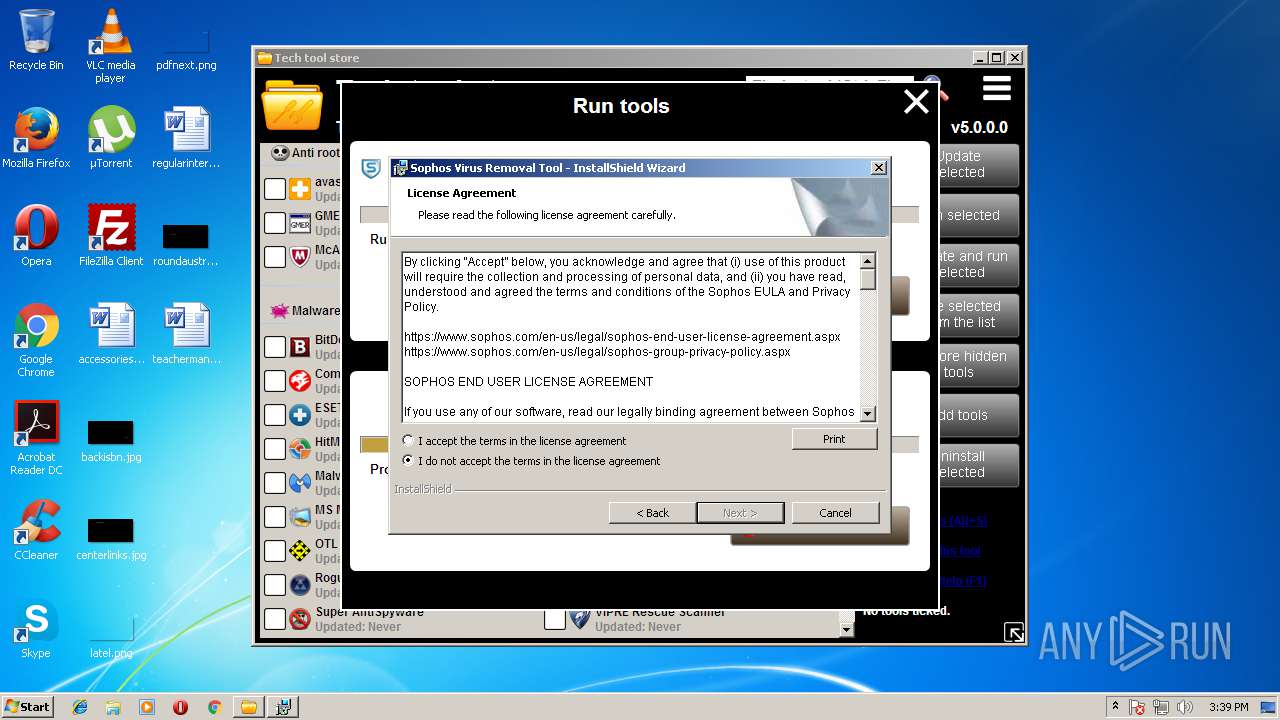Tick the avast tool checkbox
Image resolution: width=1280 pixels, height=720 pixels.
pos(275,189)
